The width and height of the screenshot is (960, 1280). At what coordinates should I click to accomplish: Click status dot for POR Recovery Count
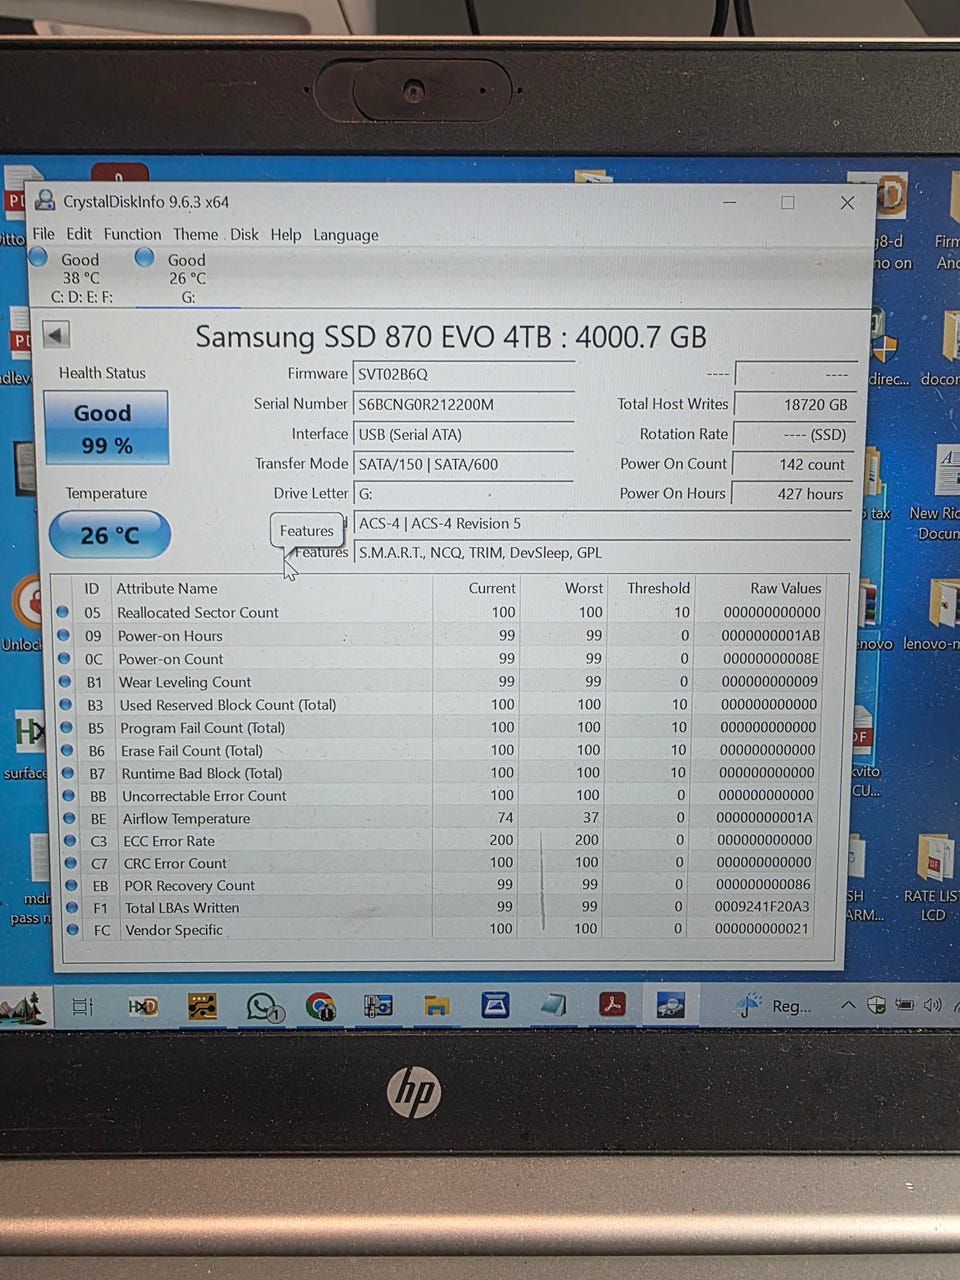(x=72, y=885)
